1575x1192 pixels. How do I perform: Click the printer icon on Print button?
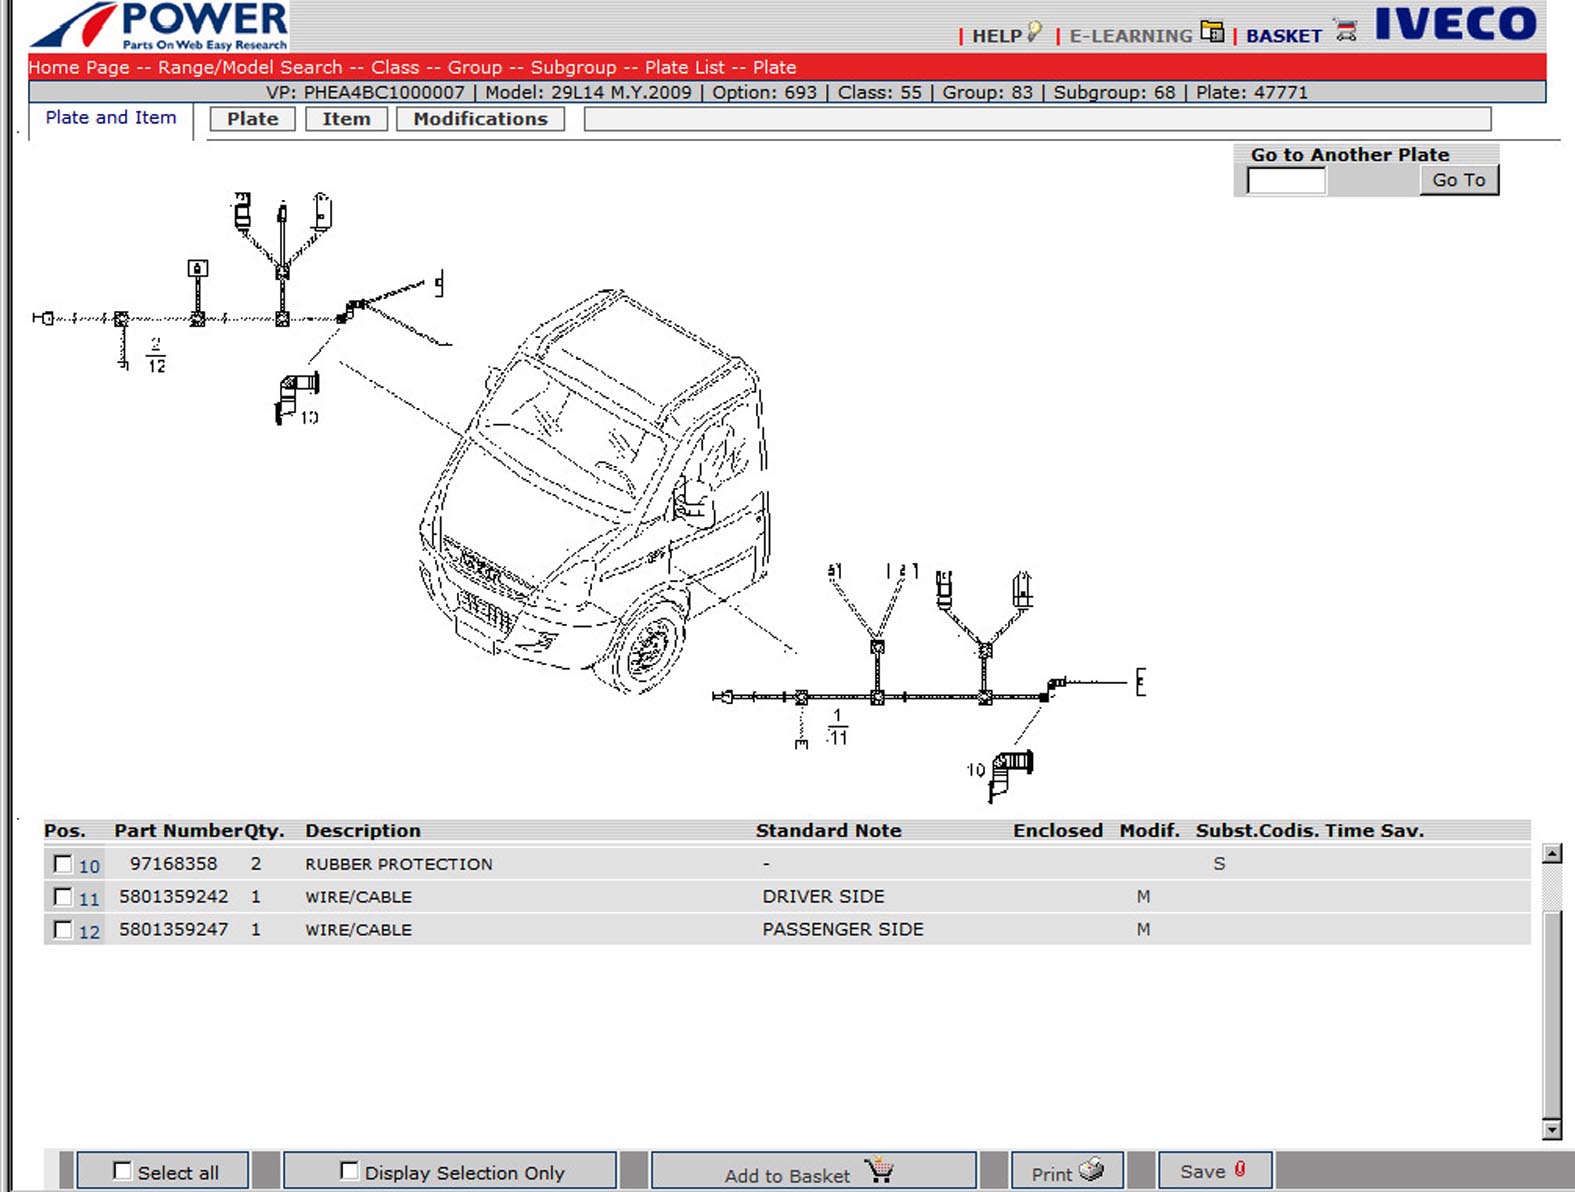pos(1092,1169)
